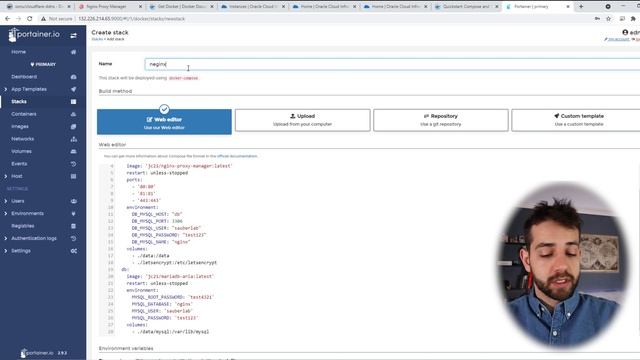The image size is (640, 360).
Task: Click the Registries database icon
Action: pos(73,226)
